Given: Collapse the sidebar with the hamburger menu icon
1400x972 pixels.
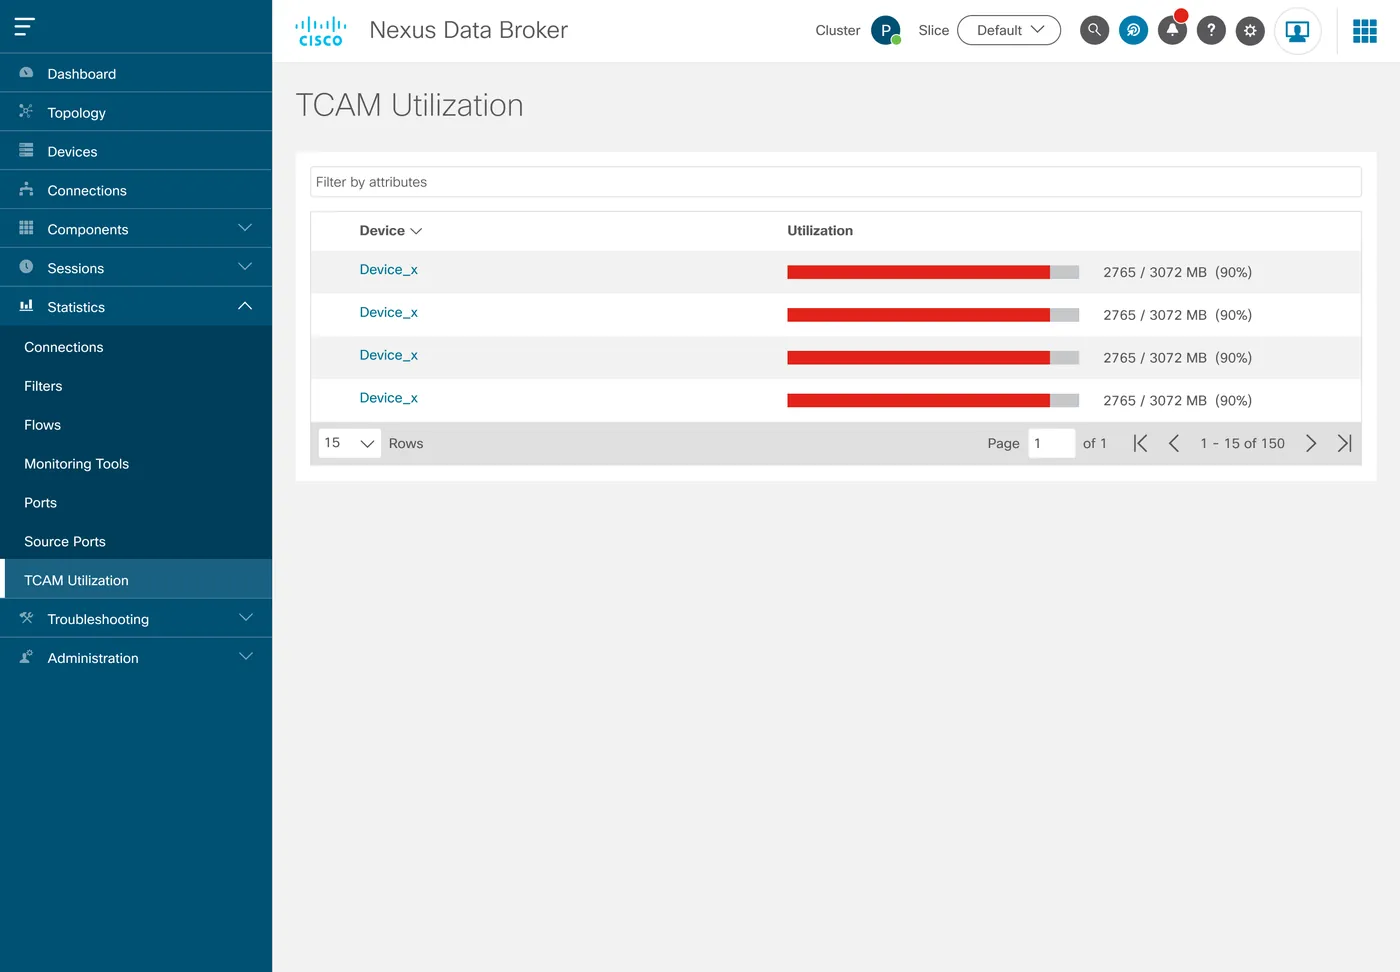Looking at the screenshot, I should click(x=25, y=27).
